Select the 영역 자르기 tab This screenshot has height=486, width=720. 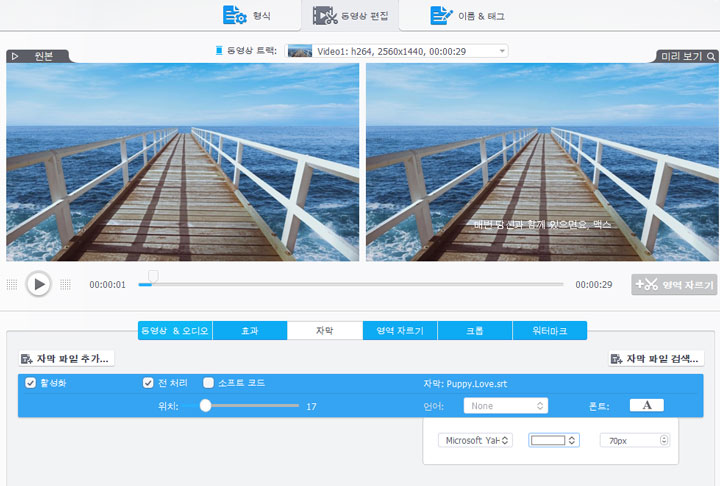tap(400, 330)
